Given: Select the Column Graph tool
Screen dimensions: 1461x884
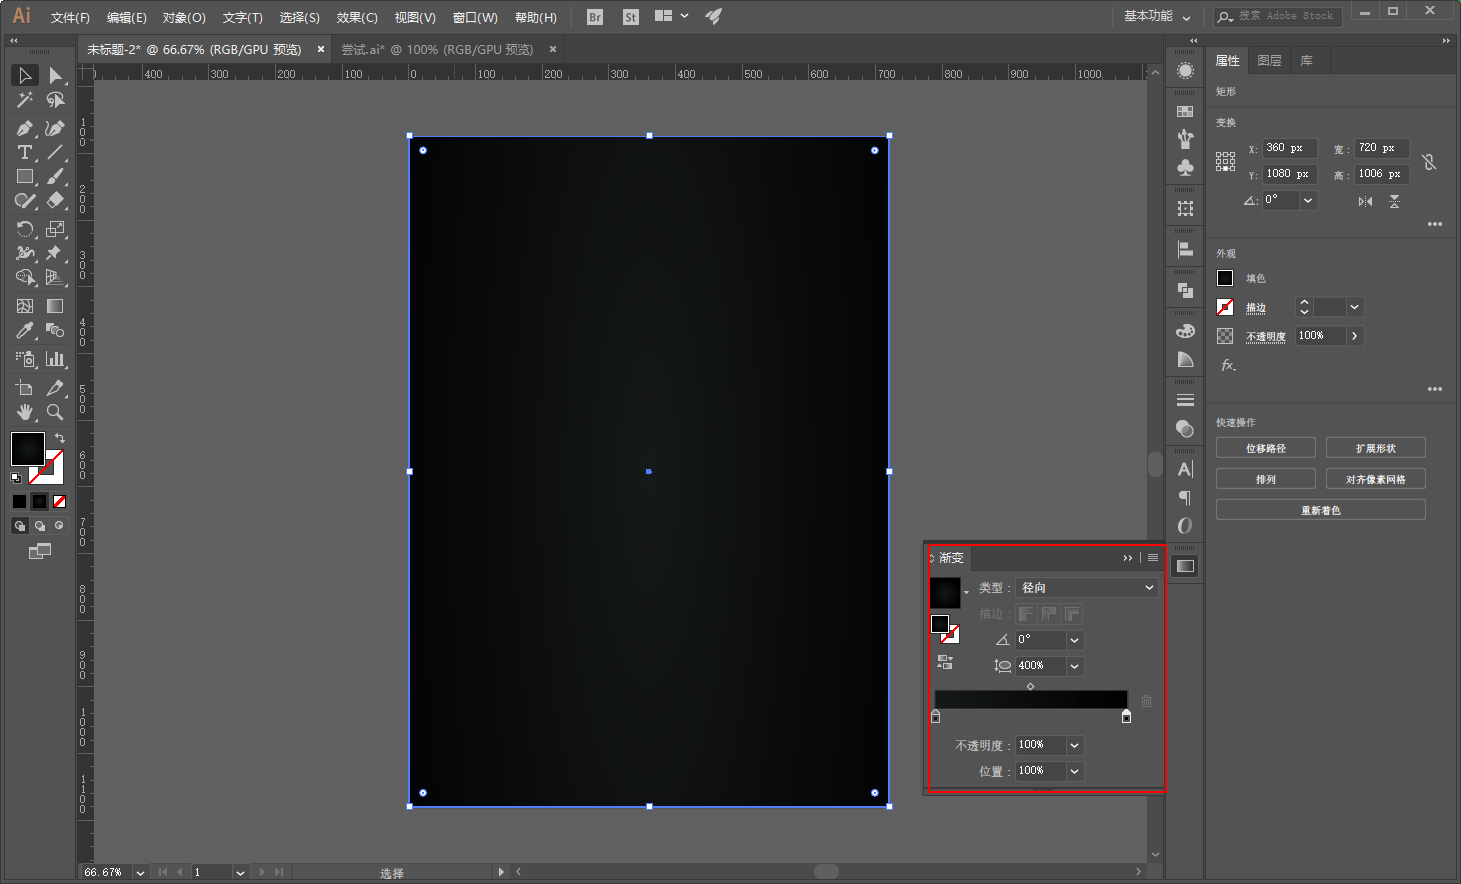Looking at the screenshot, I should pyautogui.click(x=55, y=358).
